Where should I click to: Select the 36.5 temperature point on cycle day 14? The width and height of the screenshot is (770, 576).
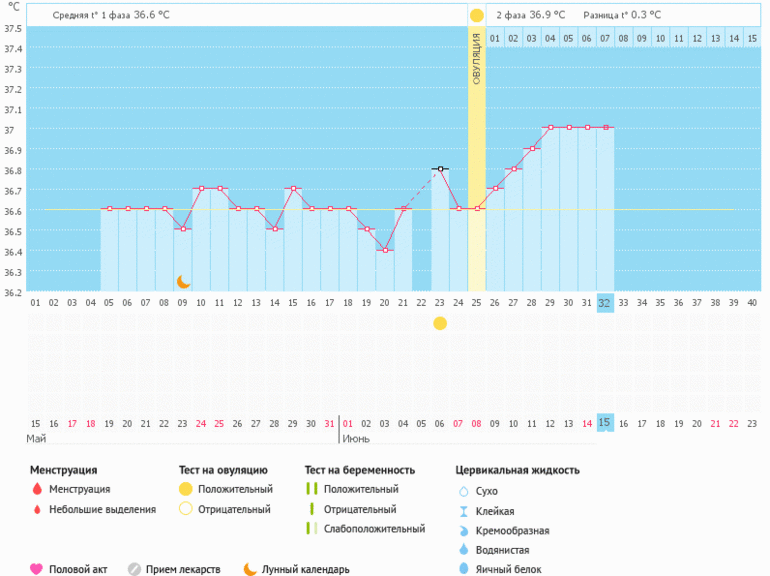coord(275,229)
